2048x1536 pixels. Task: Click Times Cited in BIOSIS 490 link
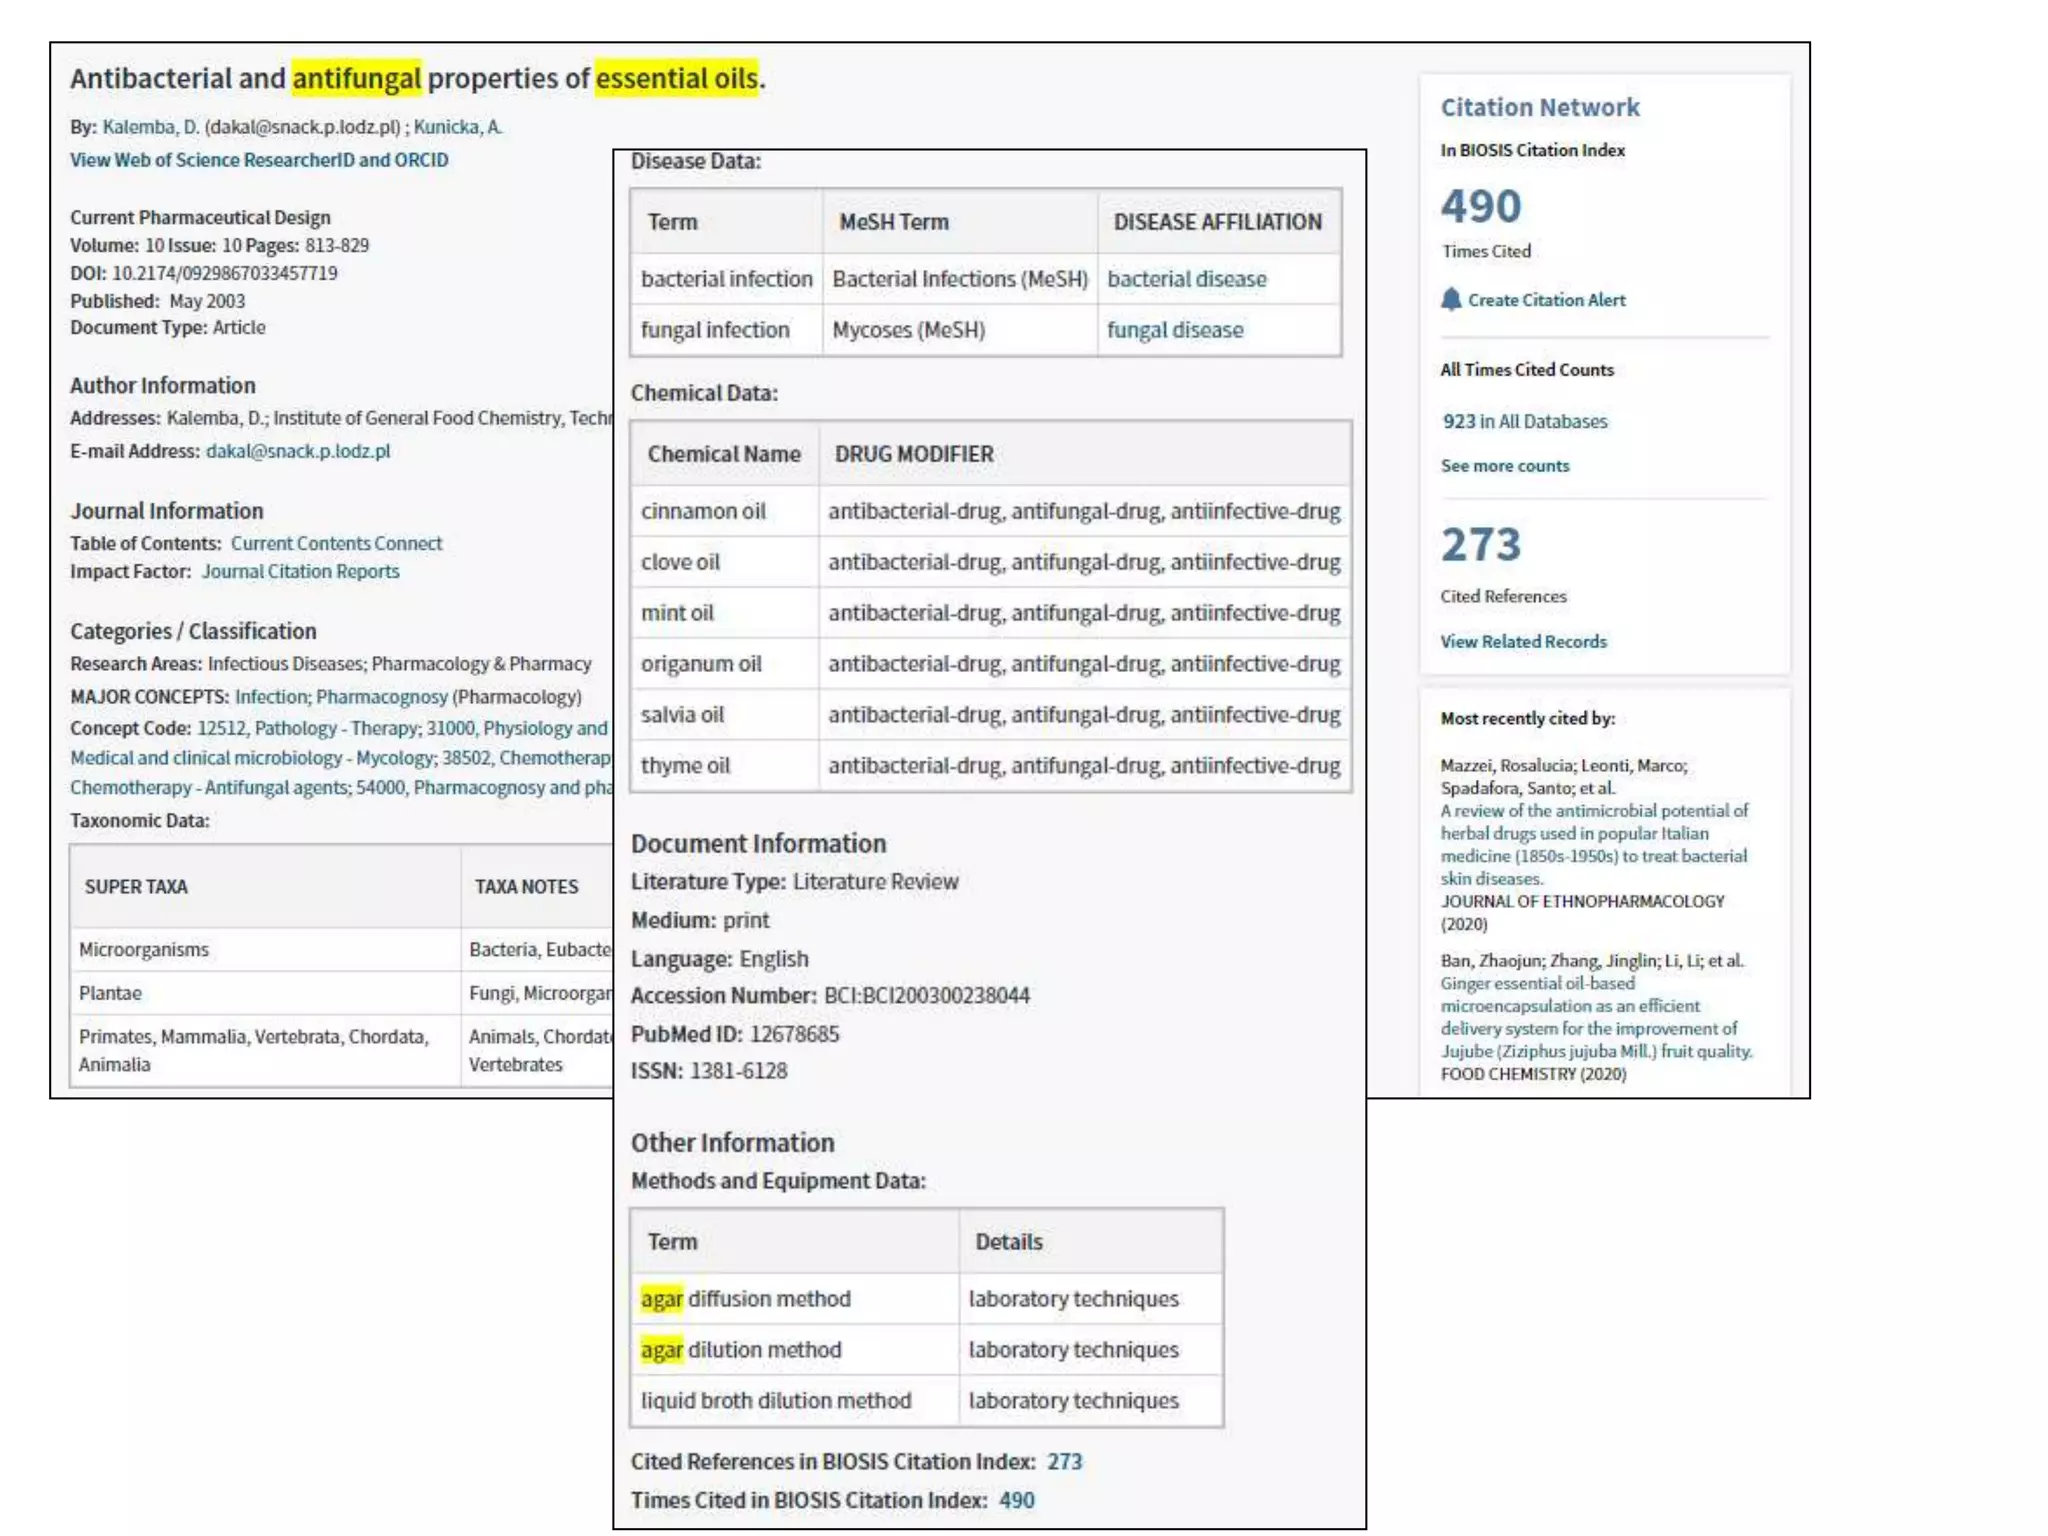click(1016, 1500)
